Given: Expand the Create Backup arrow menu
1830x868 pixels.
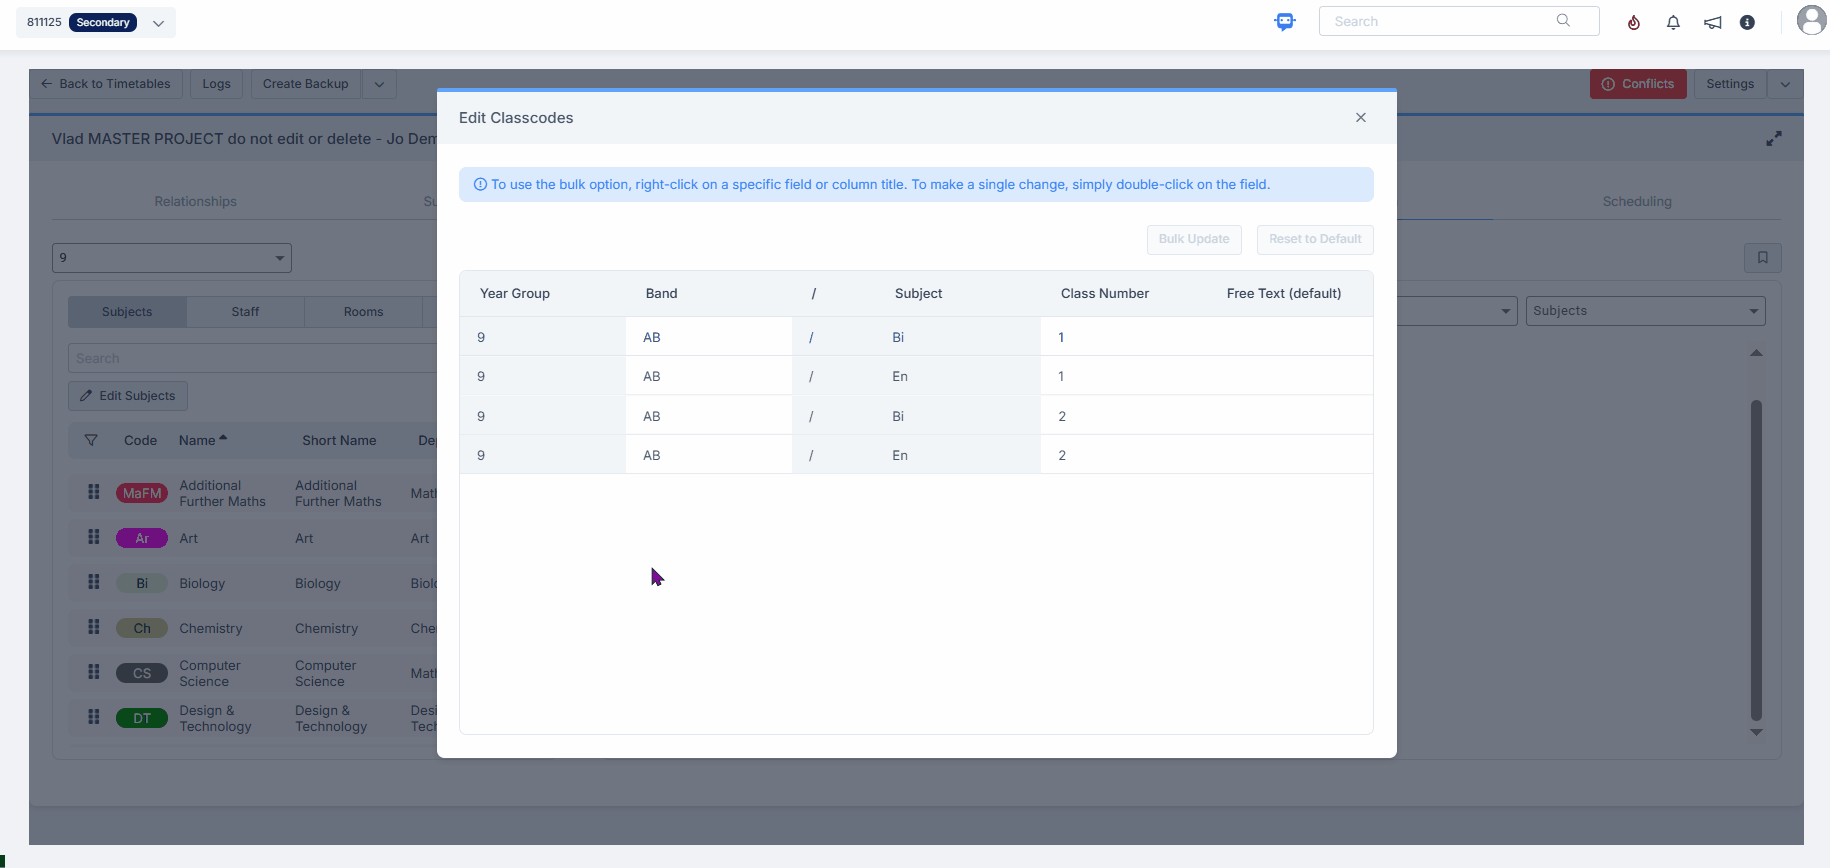Looking at the screenshot, I should 379,84.
